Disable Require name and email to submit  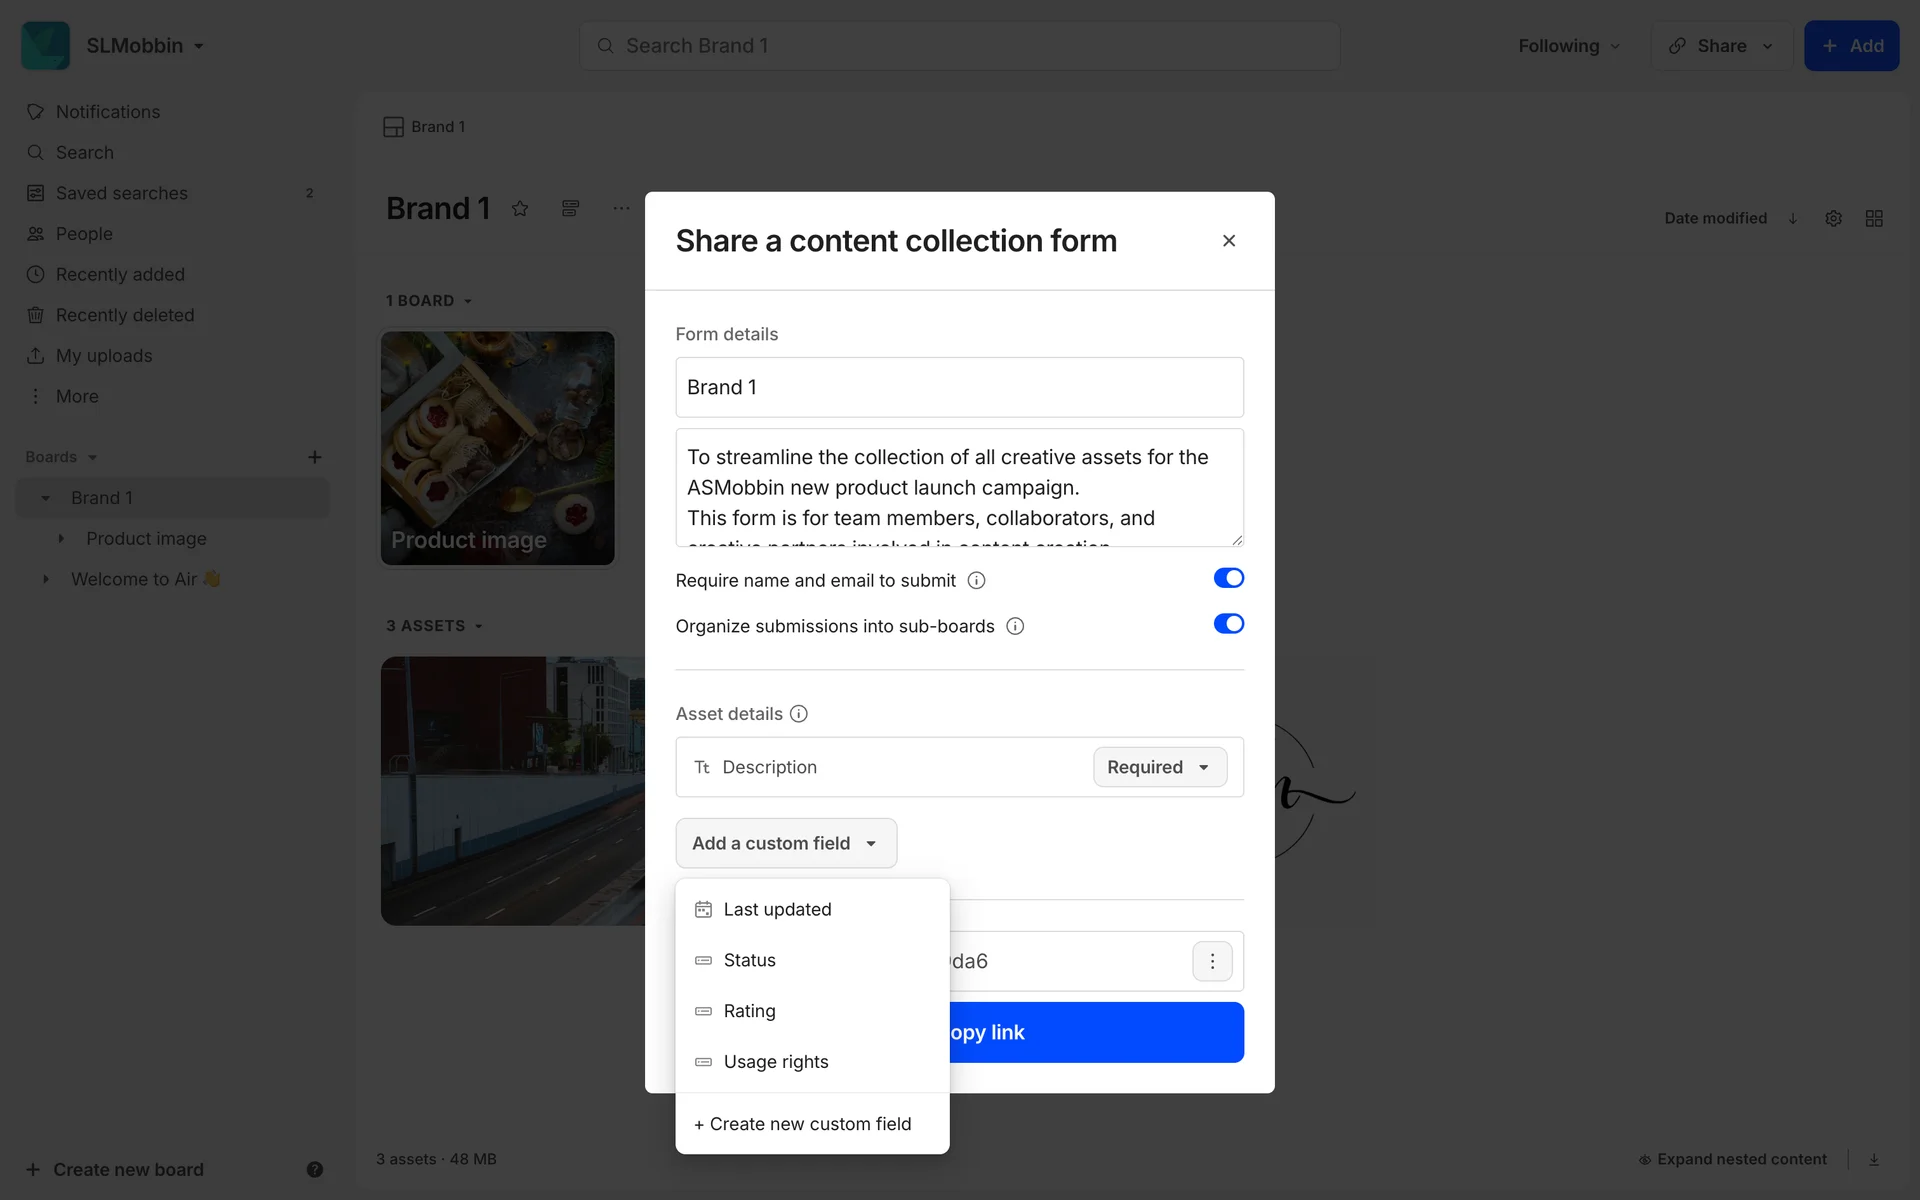(1228, 578)
